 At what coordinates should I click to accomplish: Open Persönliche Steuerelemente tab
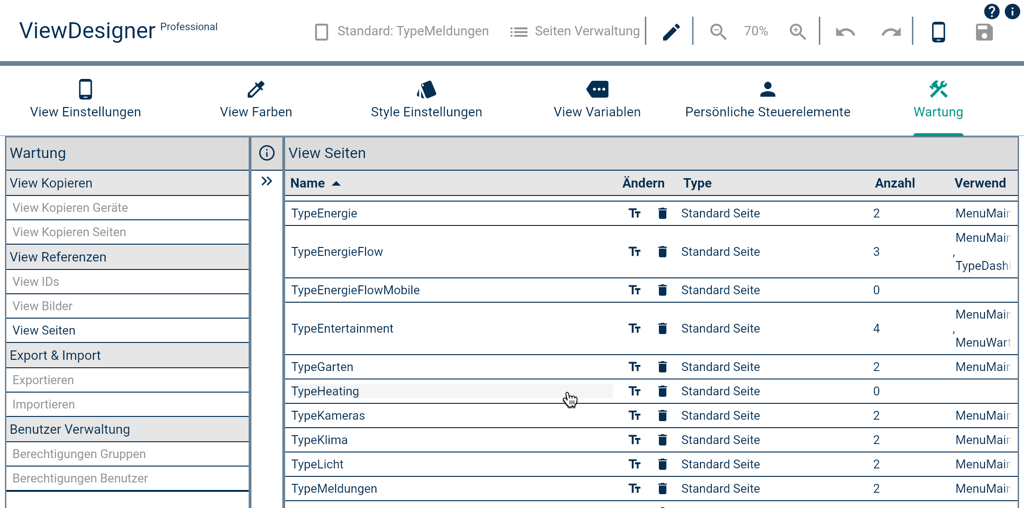pos(767,99)
